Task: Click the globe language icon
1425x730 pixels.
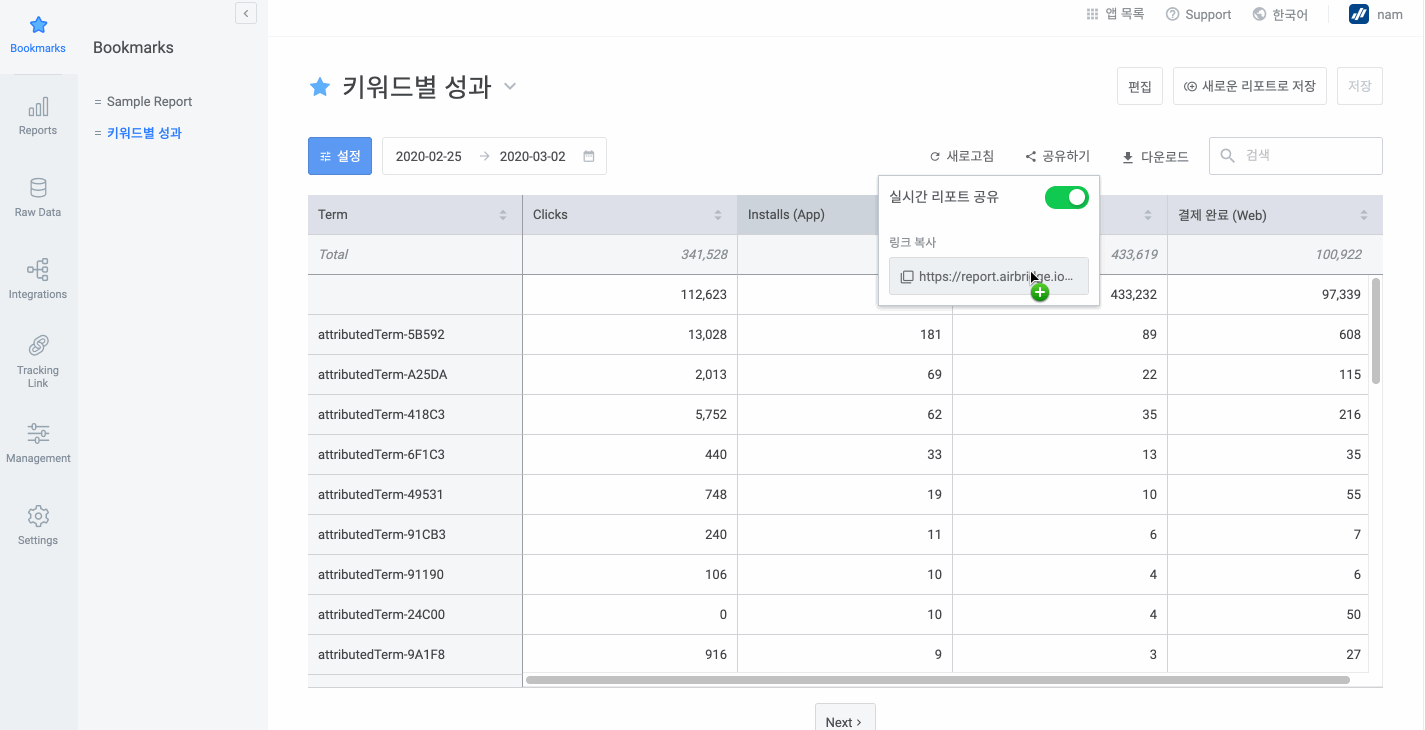Action: click(1259, 14)
